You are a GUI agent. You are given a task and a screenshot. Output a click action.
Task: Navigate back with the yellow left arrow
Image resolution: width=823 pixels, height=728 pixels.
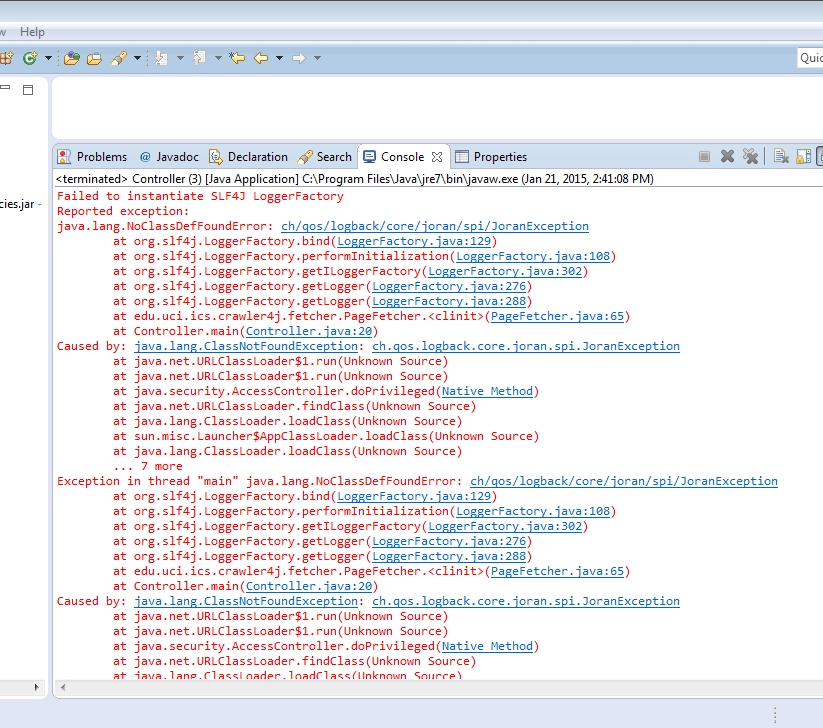click(x=261, y=58)
